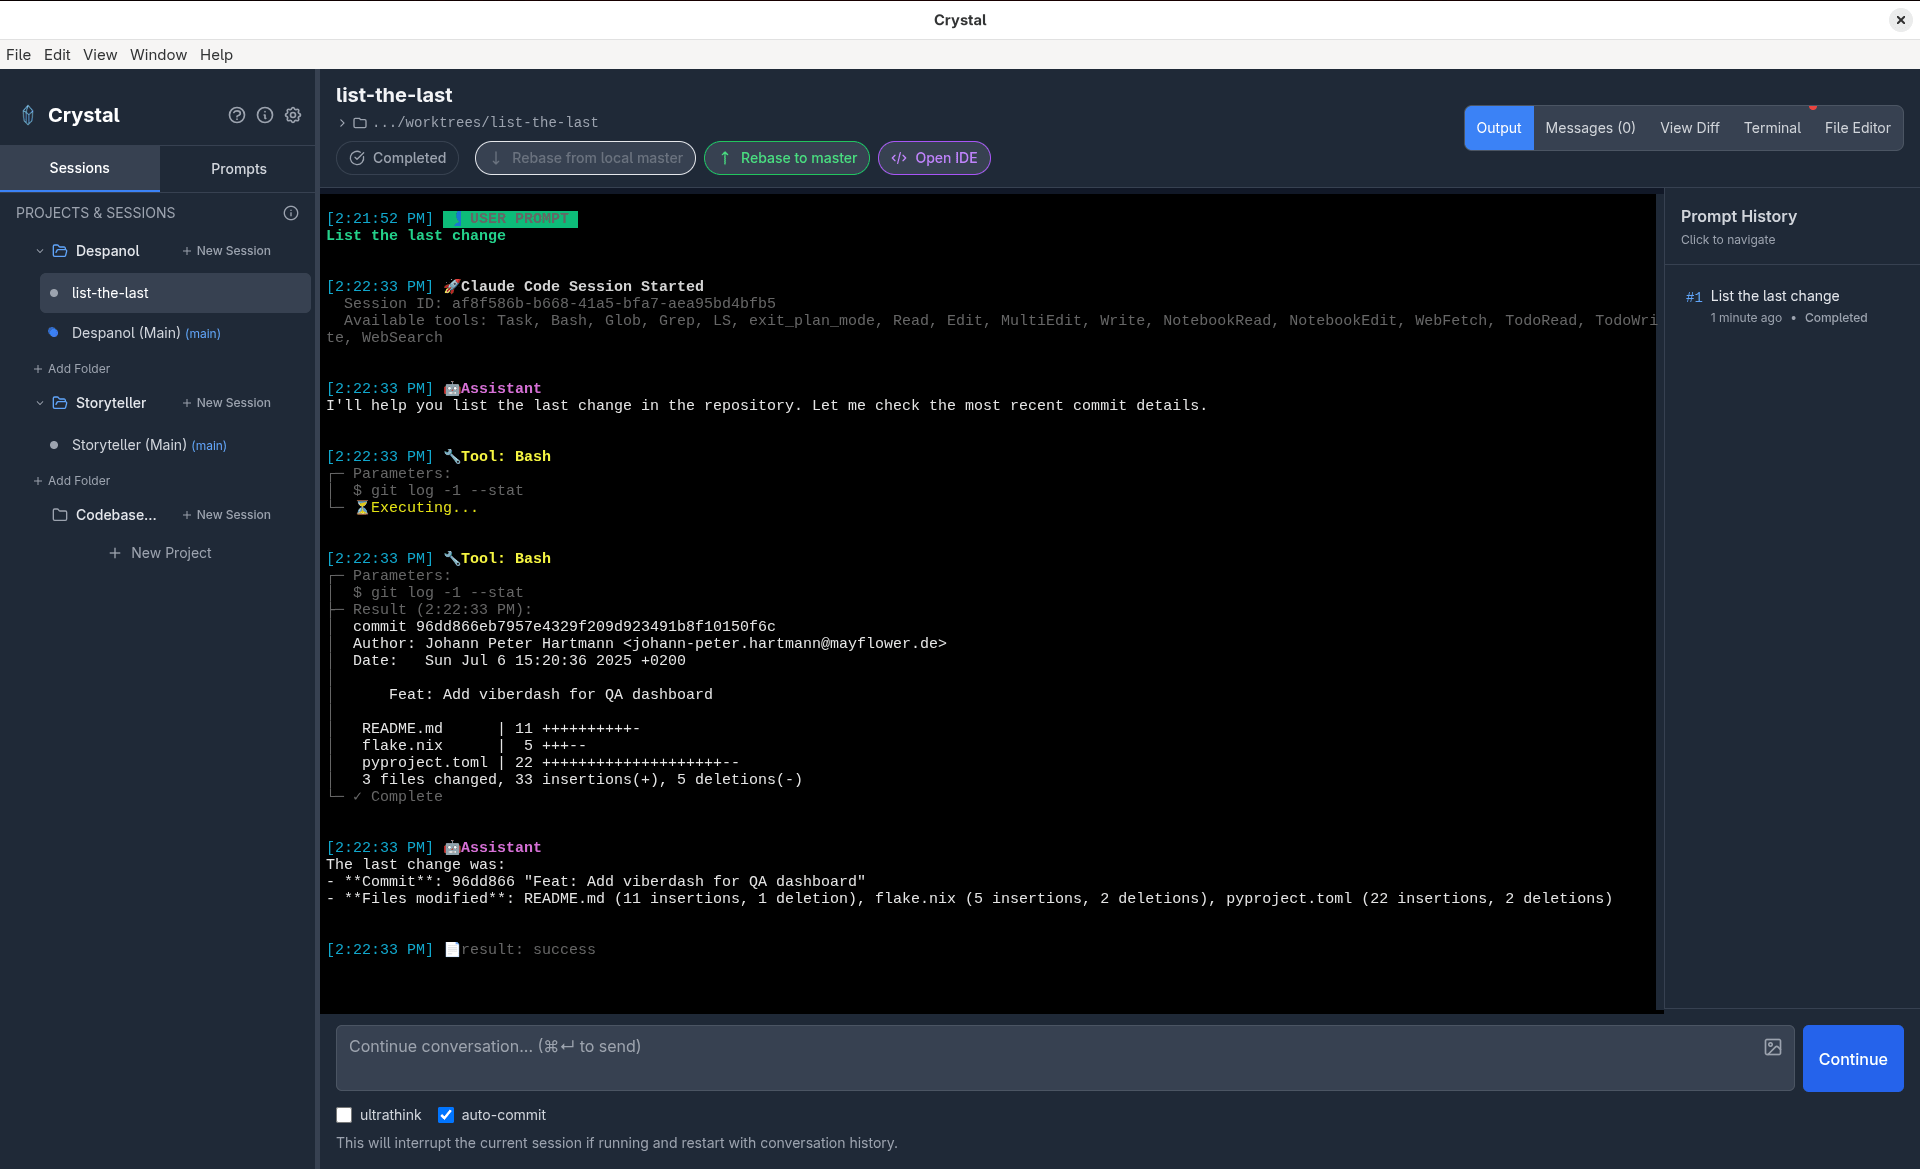Open the Prompts tab
Screen dimensions: 1920x1169
tap(238, 169)
